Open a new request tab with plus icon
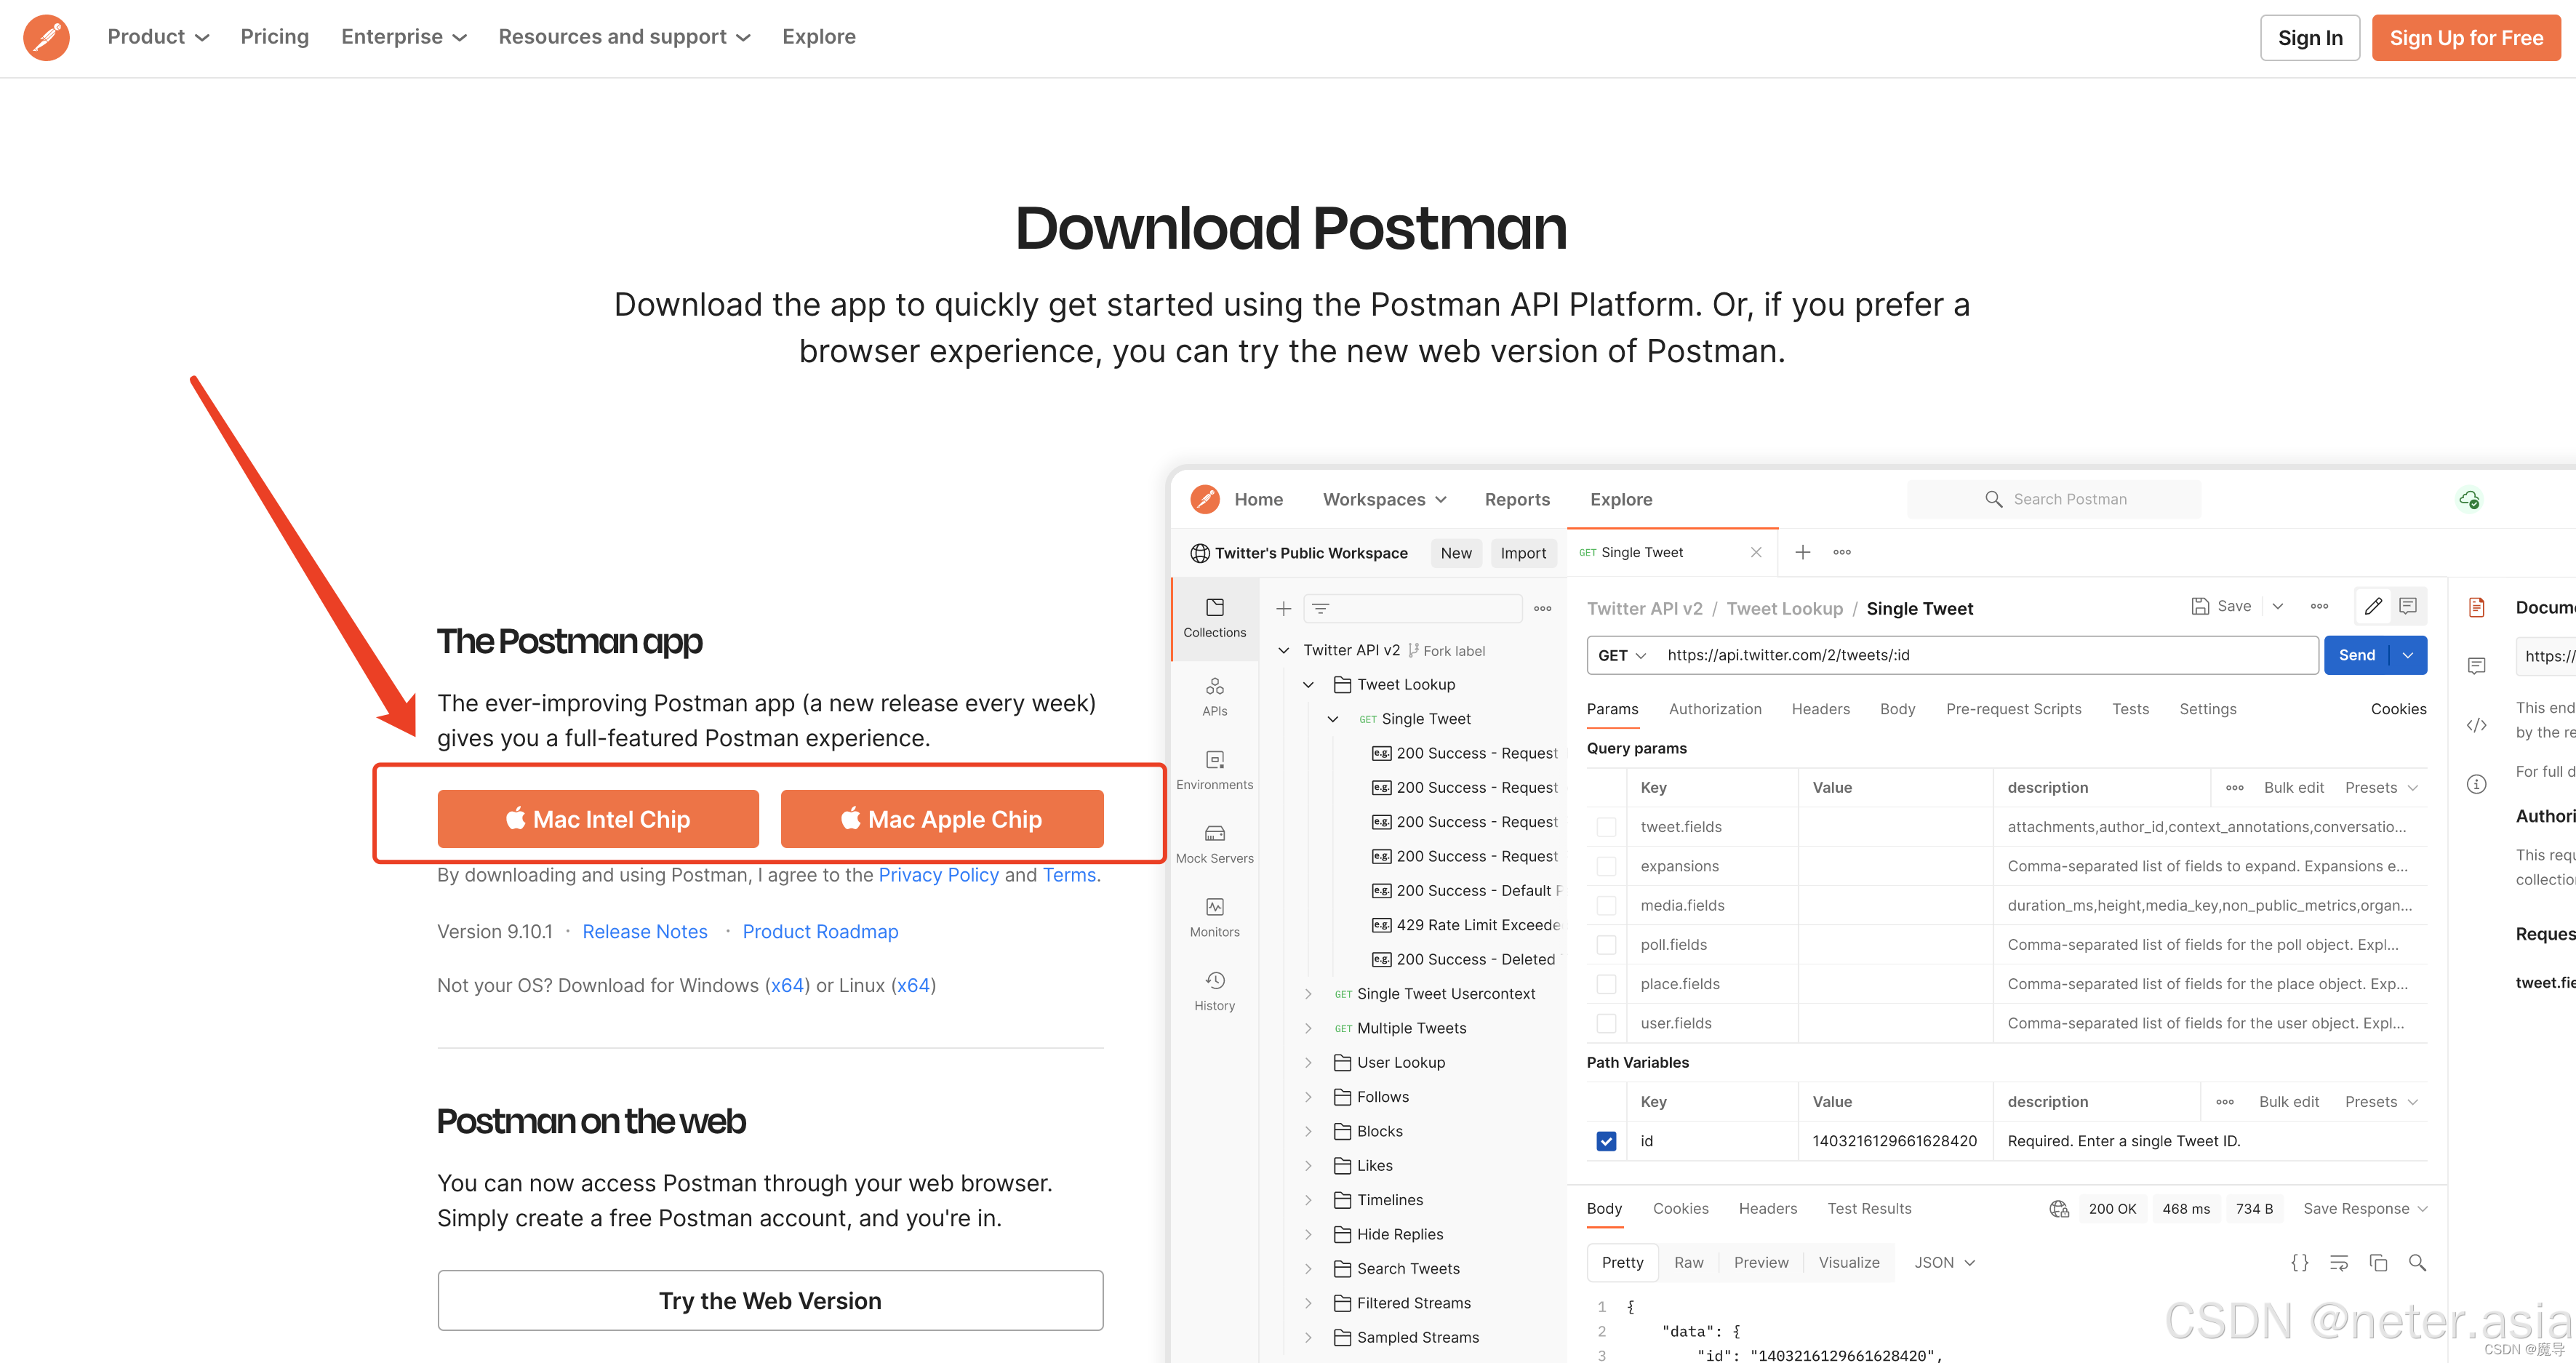The height and width of the screenshot is (1363, 2576). tap(1802, 552)
